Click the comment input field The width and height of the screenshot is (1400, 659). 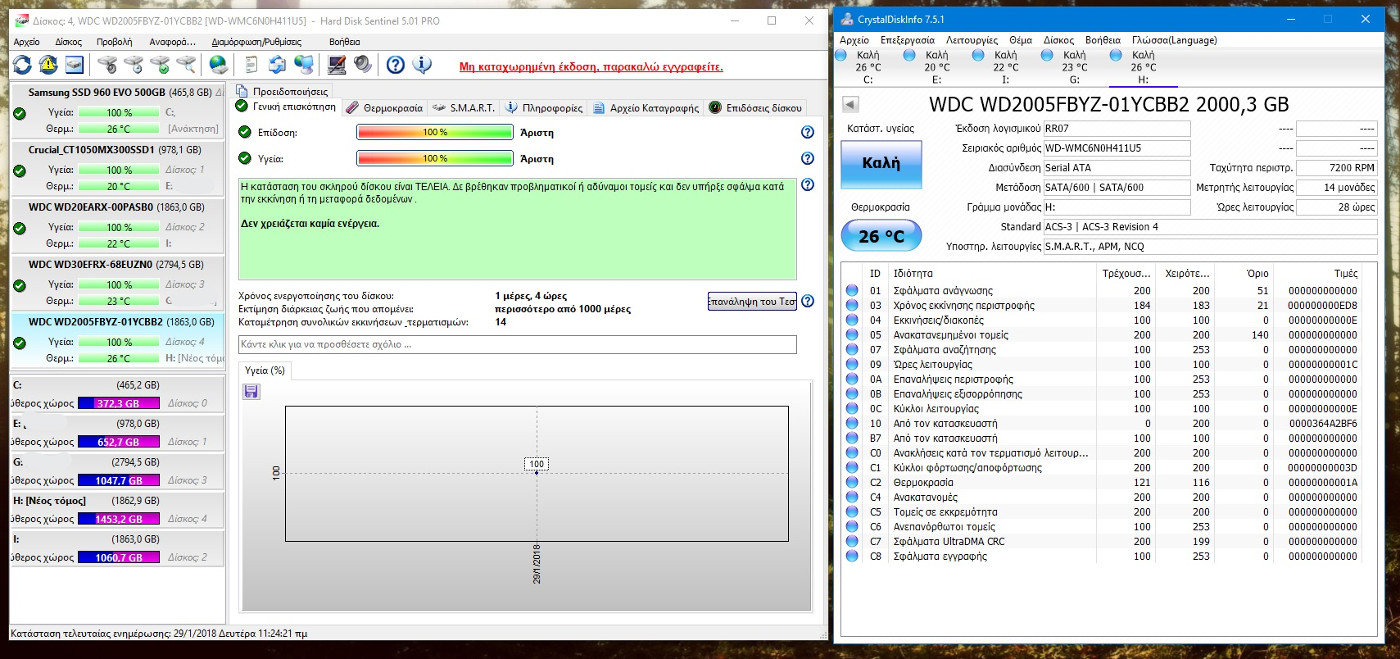click(517, 344)
